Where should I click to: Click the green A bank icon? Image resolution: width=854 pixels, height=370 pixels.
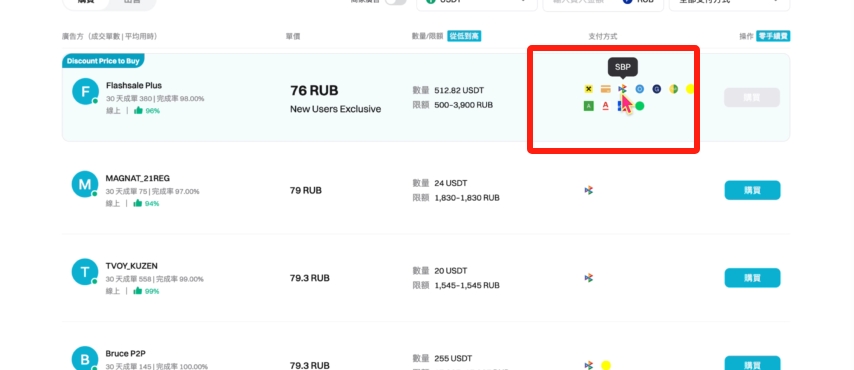click(x=588, y=106)
